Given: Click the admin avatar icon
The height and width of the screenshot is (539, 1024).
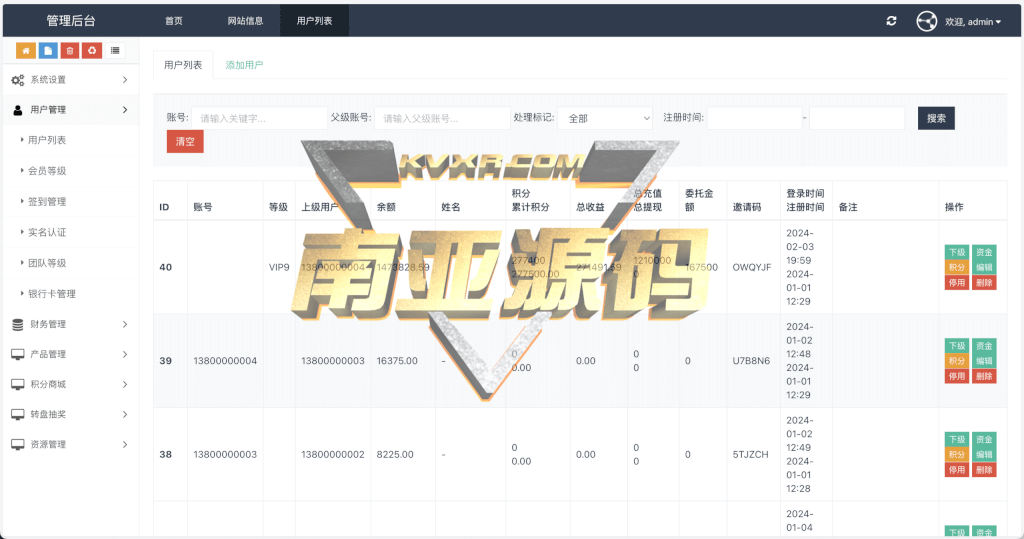Looking at the screenshot, I should pos(927,21).
